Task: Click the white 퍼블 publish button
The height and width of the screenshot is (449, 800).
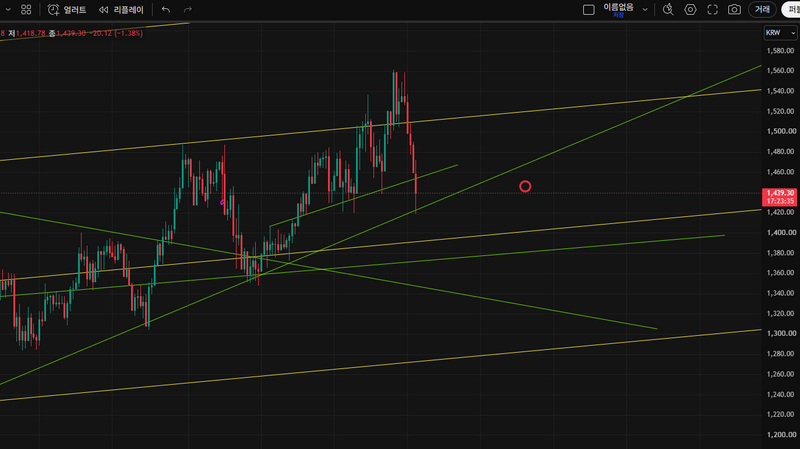Action: (791, 10)
